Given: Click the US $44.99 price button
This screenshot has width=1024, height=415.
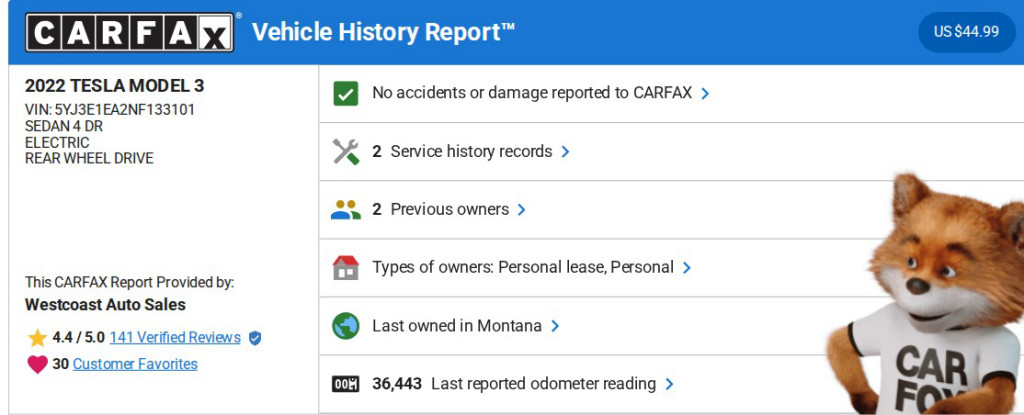Looking at the screenshot, I should point(966,32).
